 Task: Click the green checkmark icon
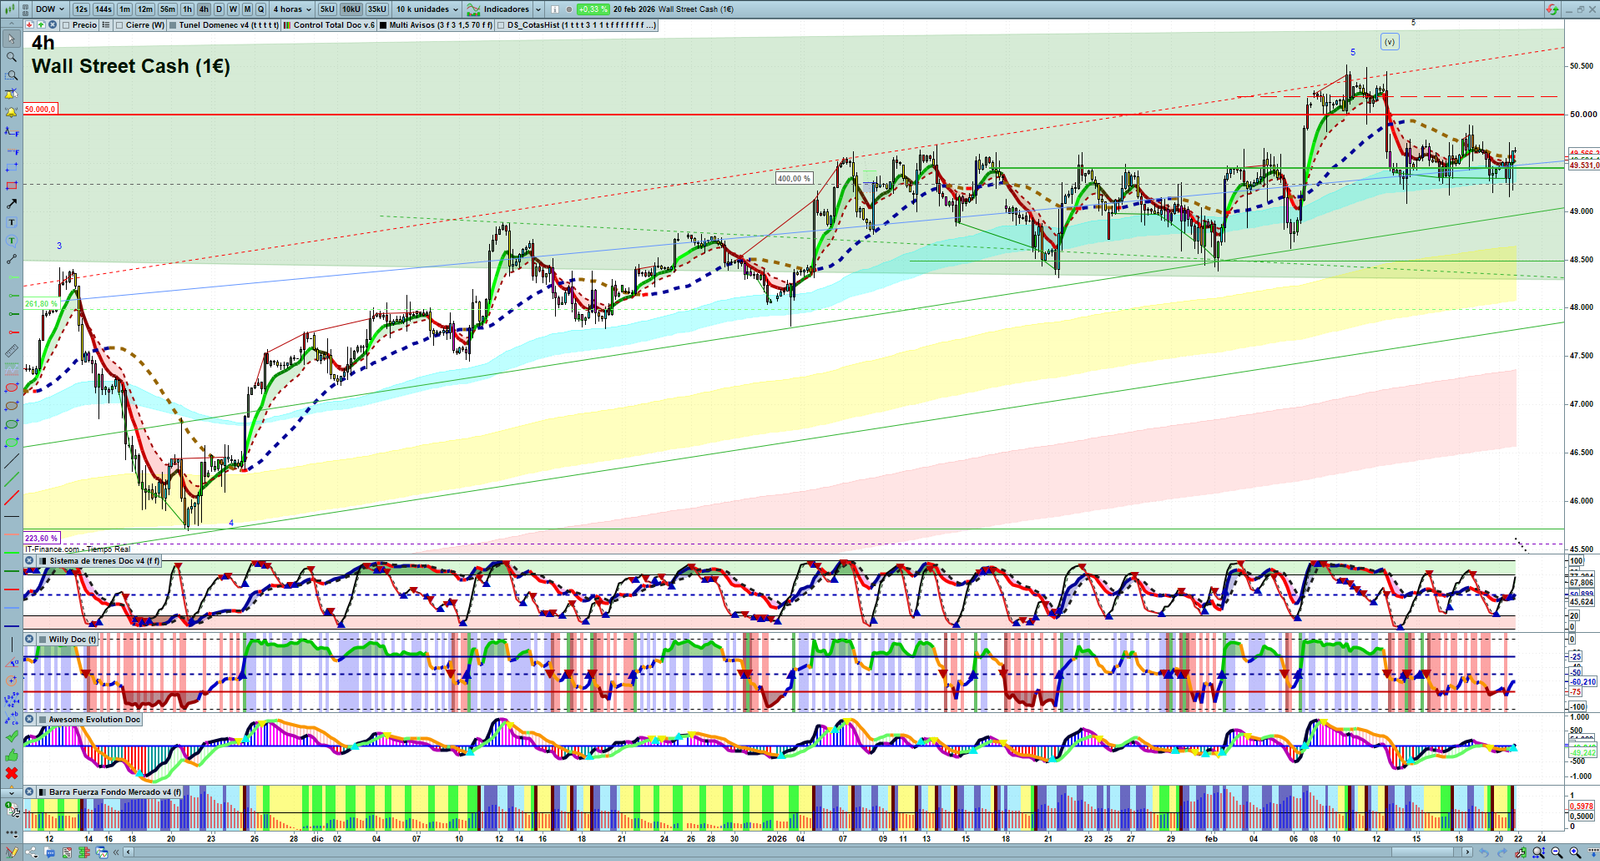[x=11, y=737]
